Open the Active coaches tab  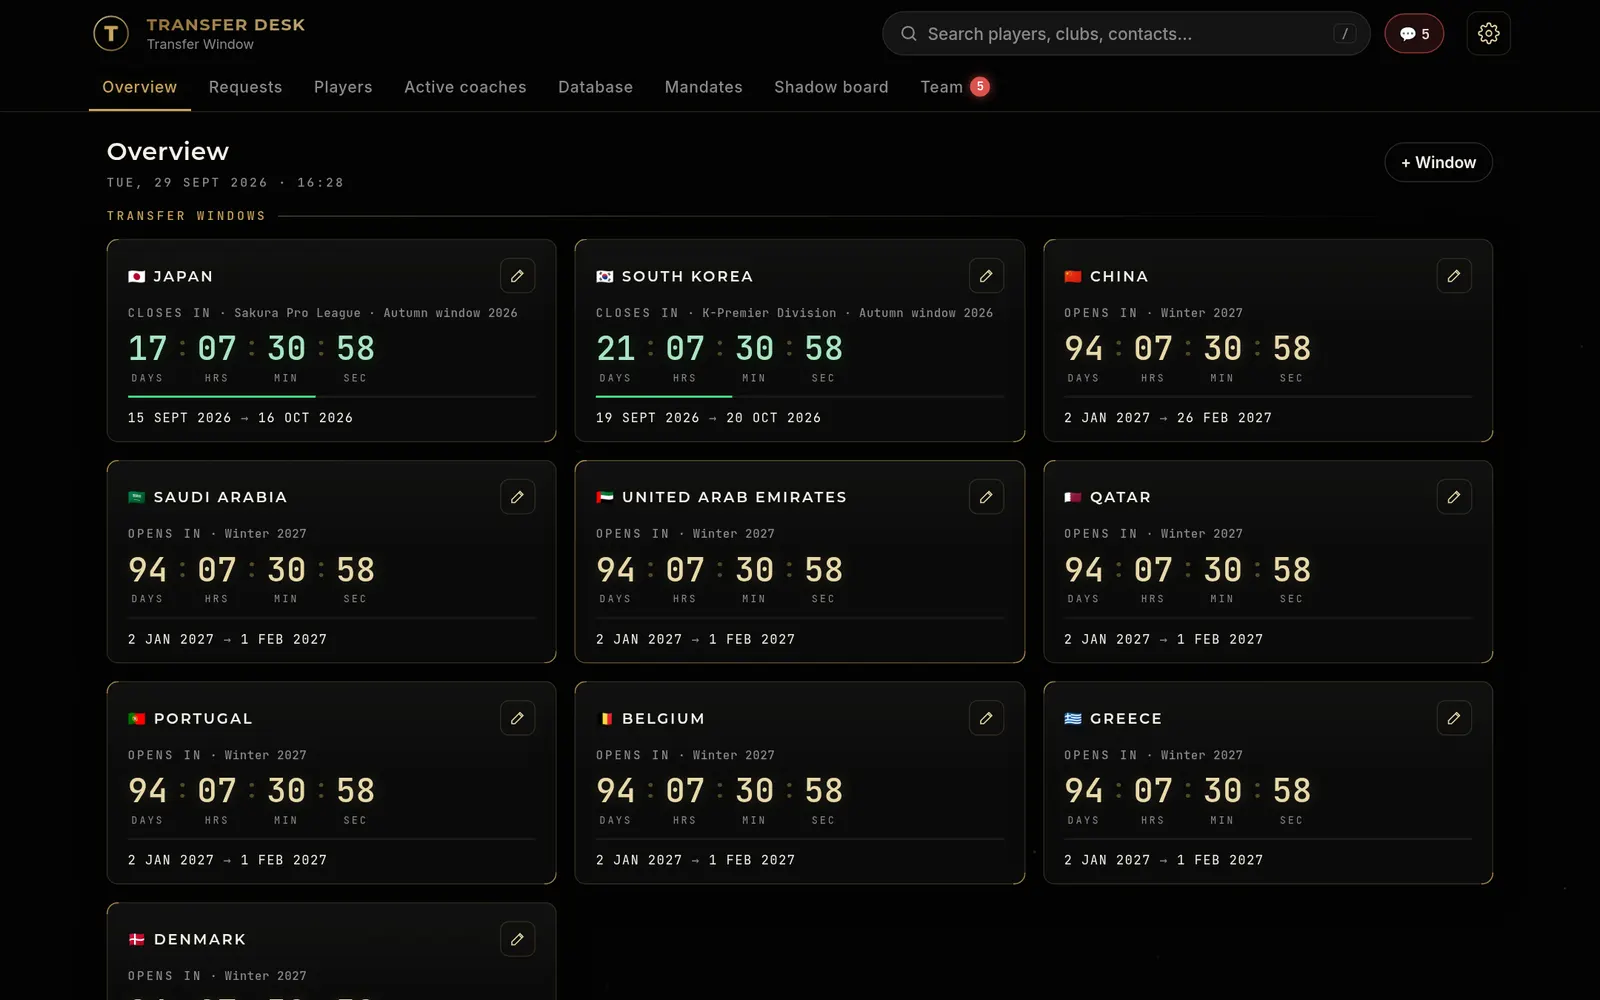[x=465, y=87]
